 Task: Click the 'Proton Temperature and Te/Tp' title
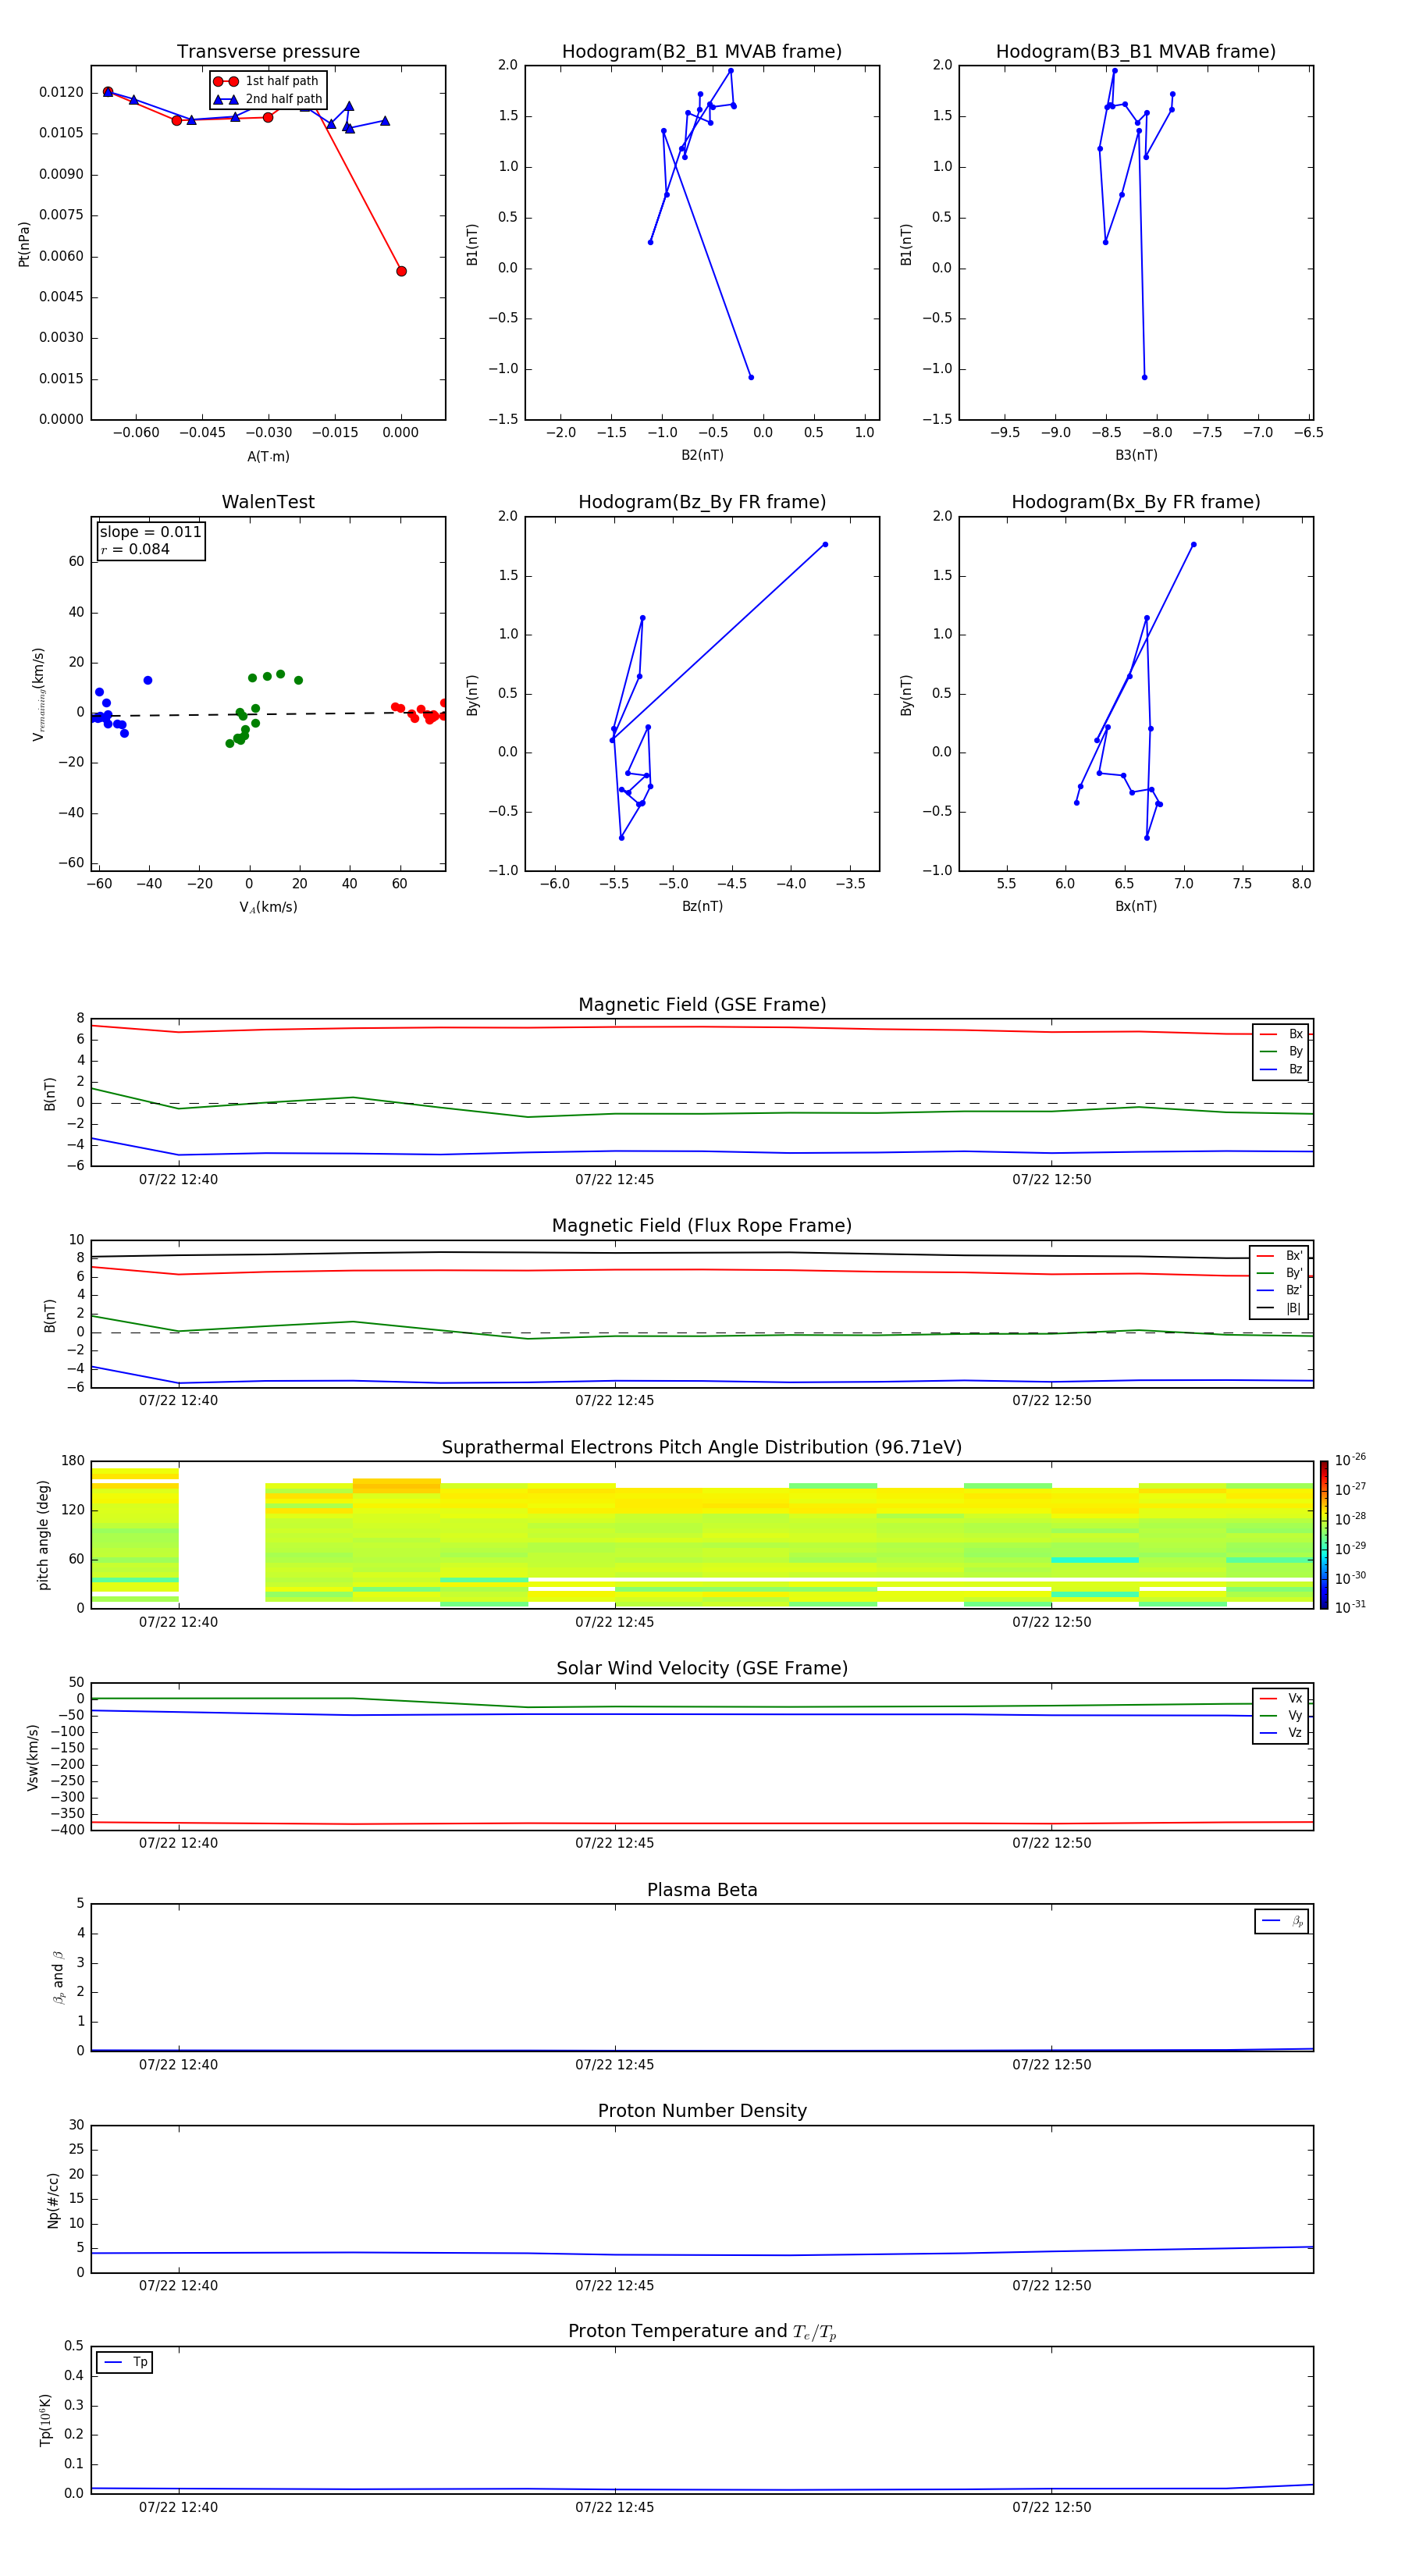tap(702, 2332)
